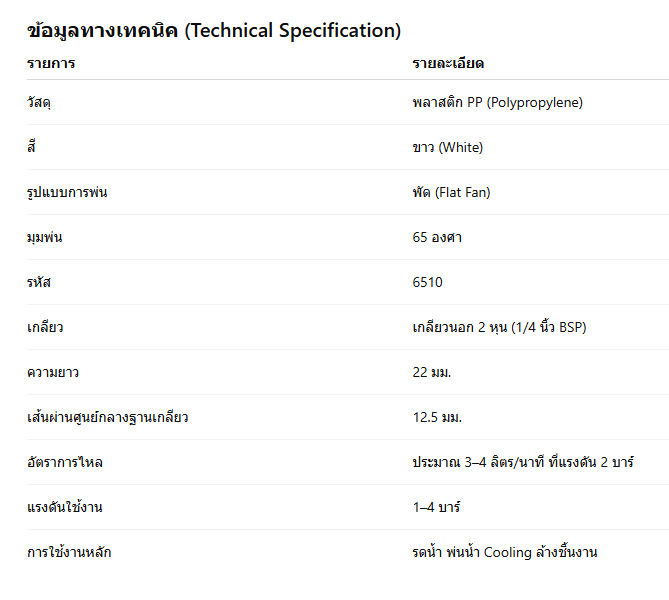This screenshot has height=600, width=669.
Task: Click the code value 6510
Action: tap(427, 282)
